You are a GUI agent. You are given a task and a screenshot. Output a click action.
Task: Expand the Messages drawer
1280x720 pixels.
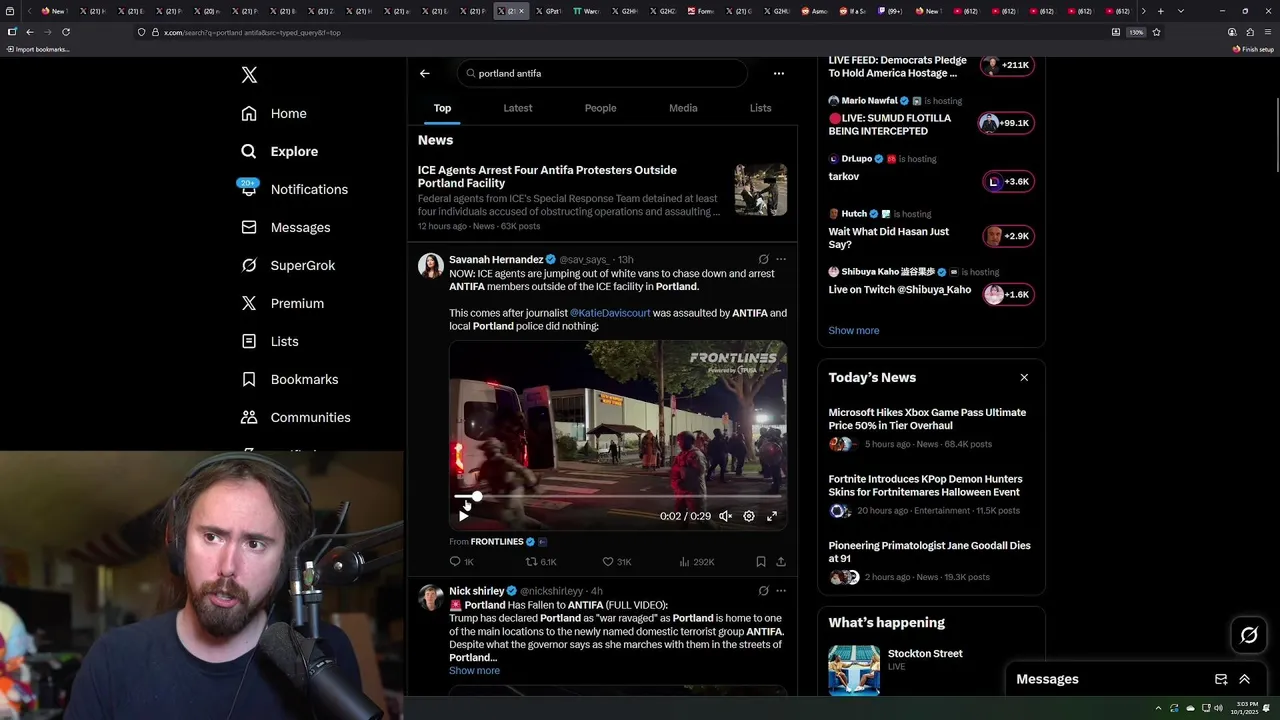pos(1244,679)
